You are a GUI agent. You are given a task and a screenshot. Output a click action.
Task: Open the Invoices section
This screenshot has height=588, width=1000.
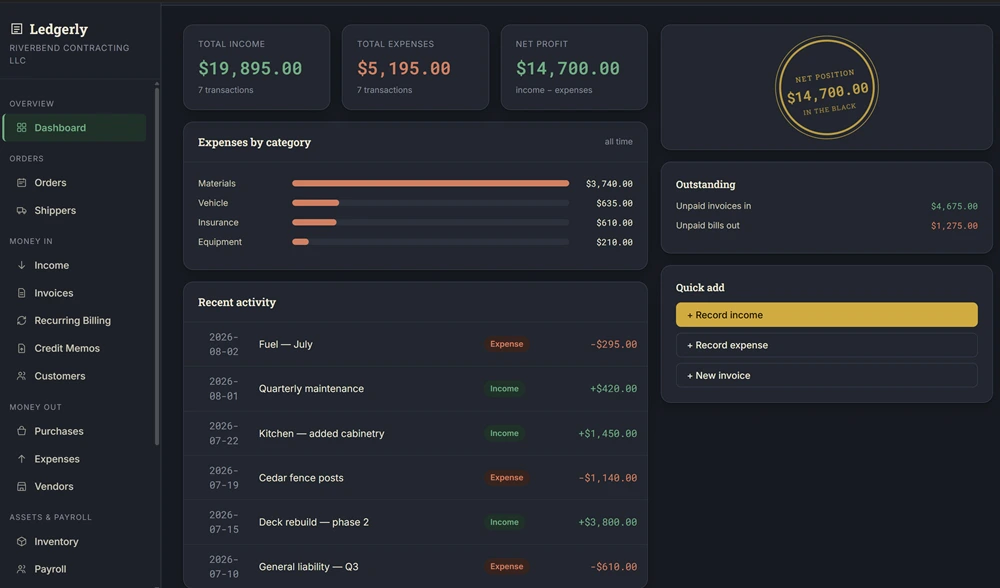tap(75, 293)
